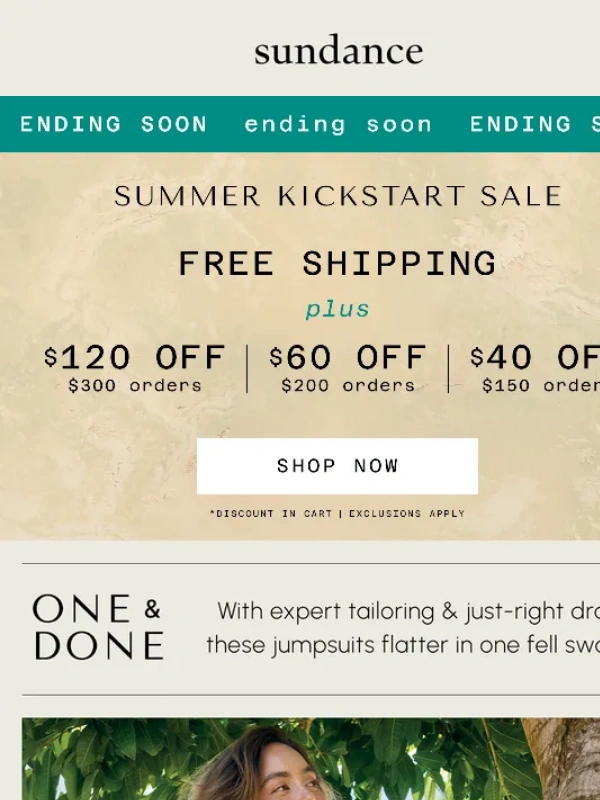Click the green italic plus text
The image size is (600, 800).
[337, 310]
